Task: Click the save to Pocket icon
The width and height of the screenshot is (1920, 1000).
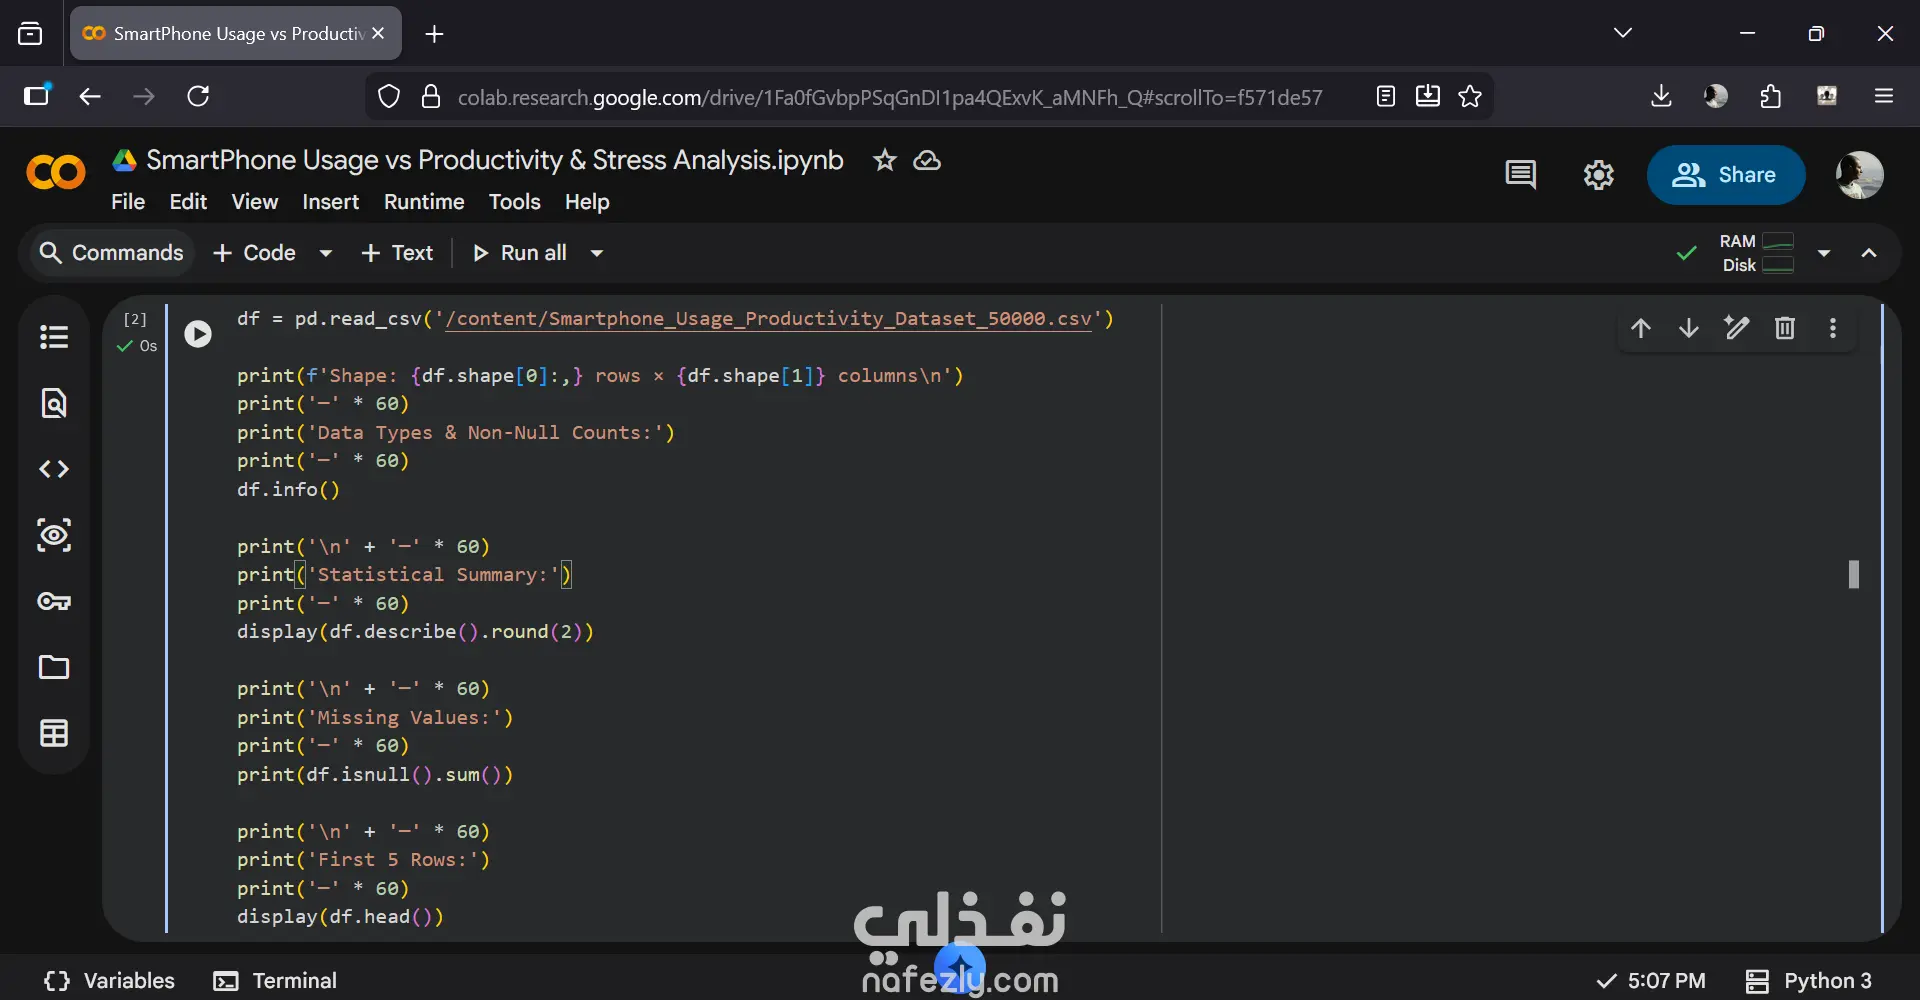Action: click(x=1428, y=96)
